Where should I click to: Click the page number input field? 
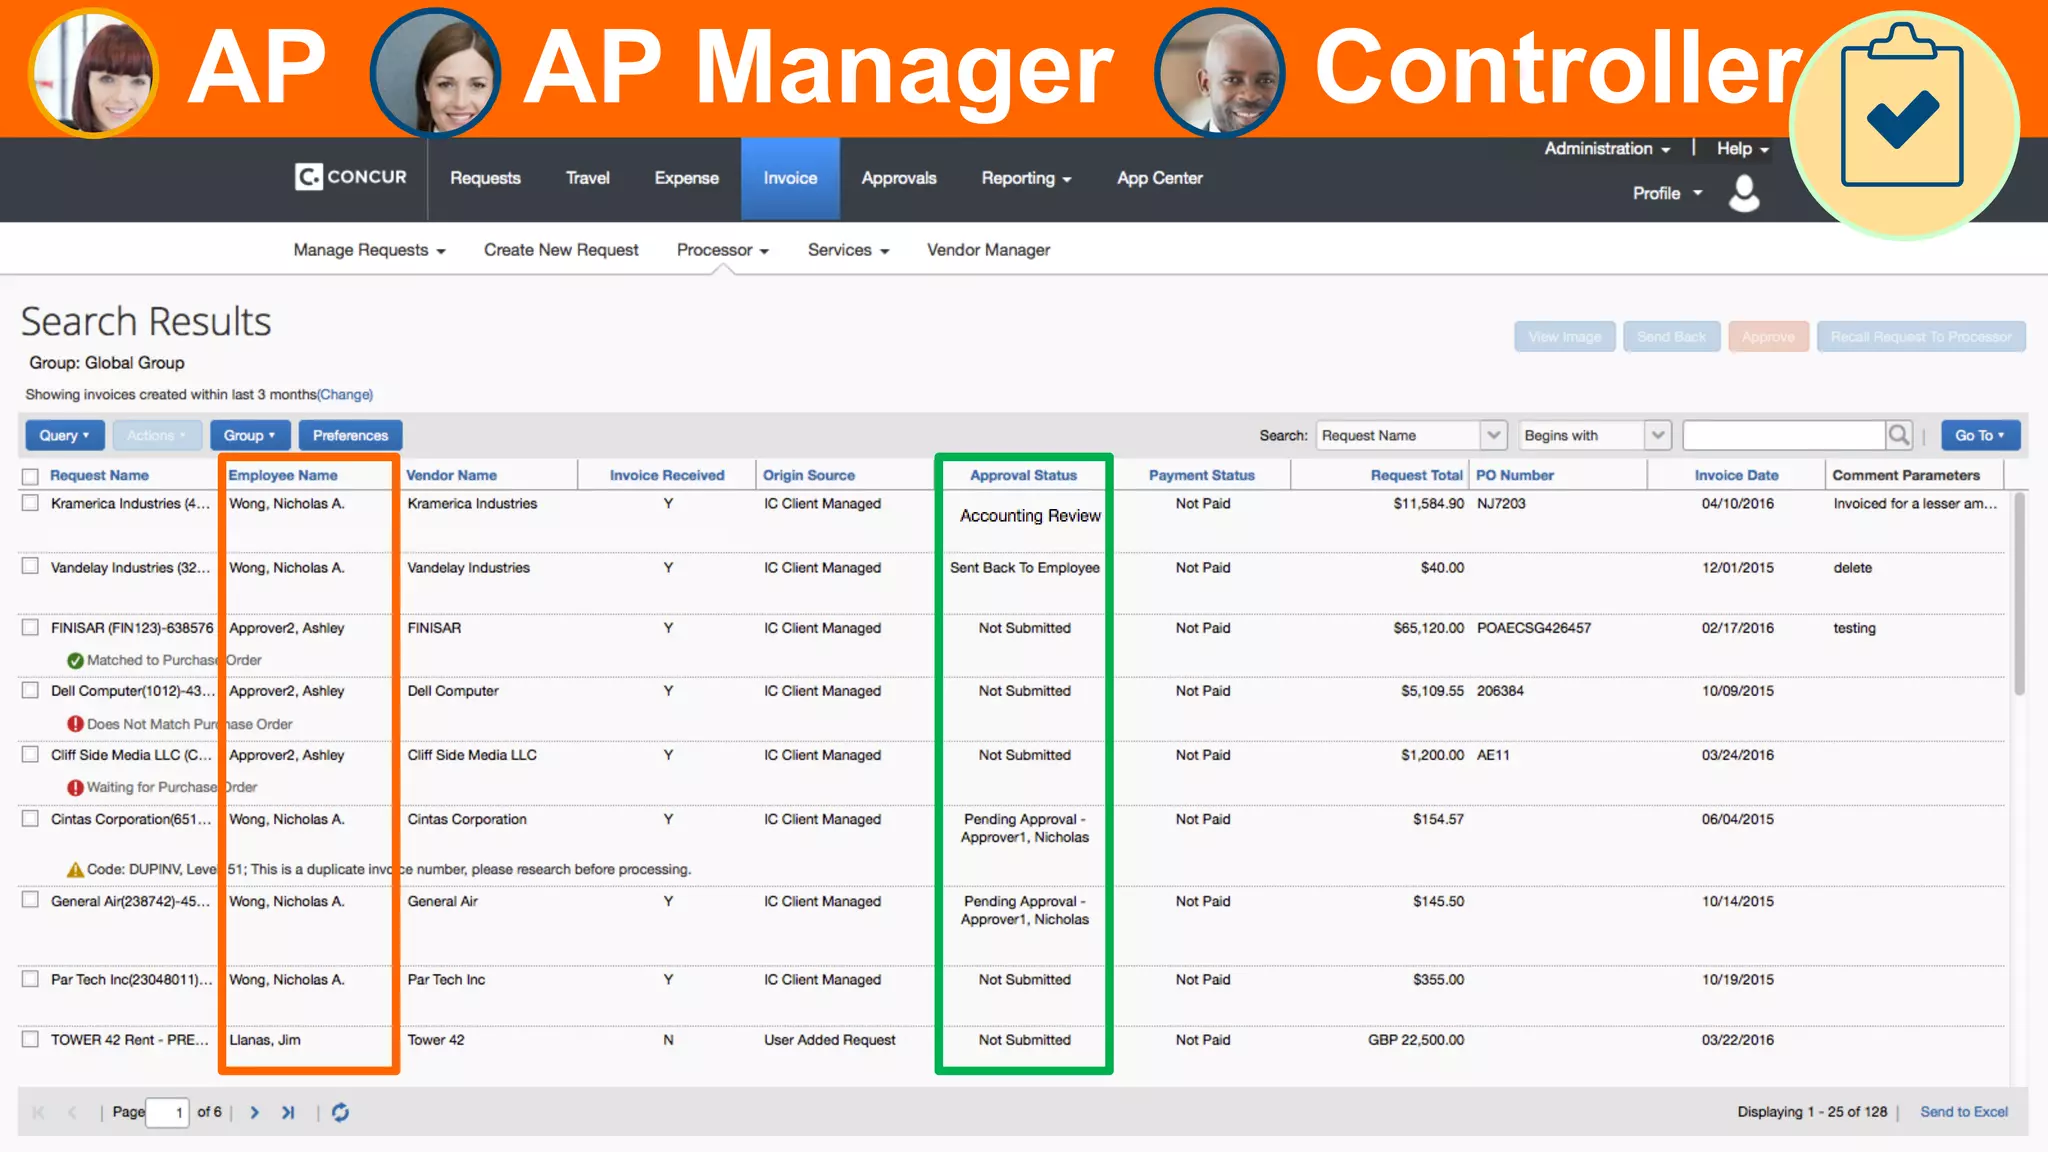(x=167, y=1112)
